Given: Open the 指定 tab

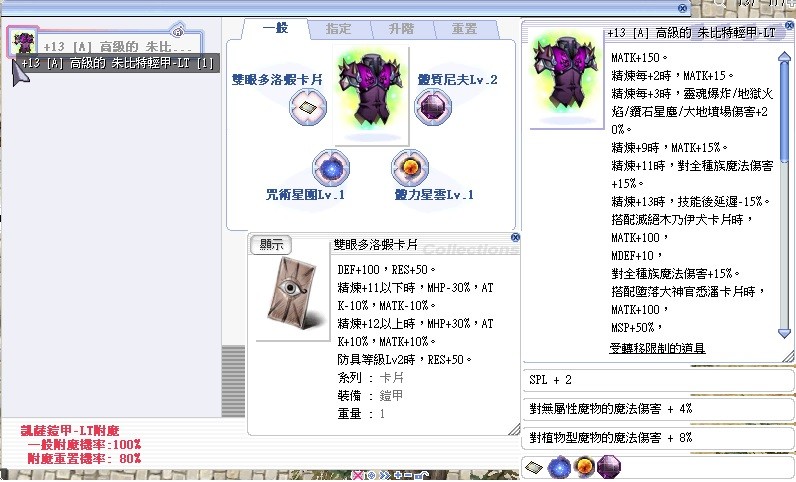Looking at the screenshot, I should click(x=339, y=29).
